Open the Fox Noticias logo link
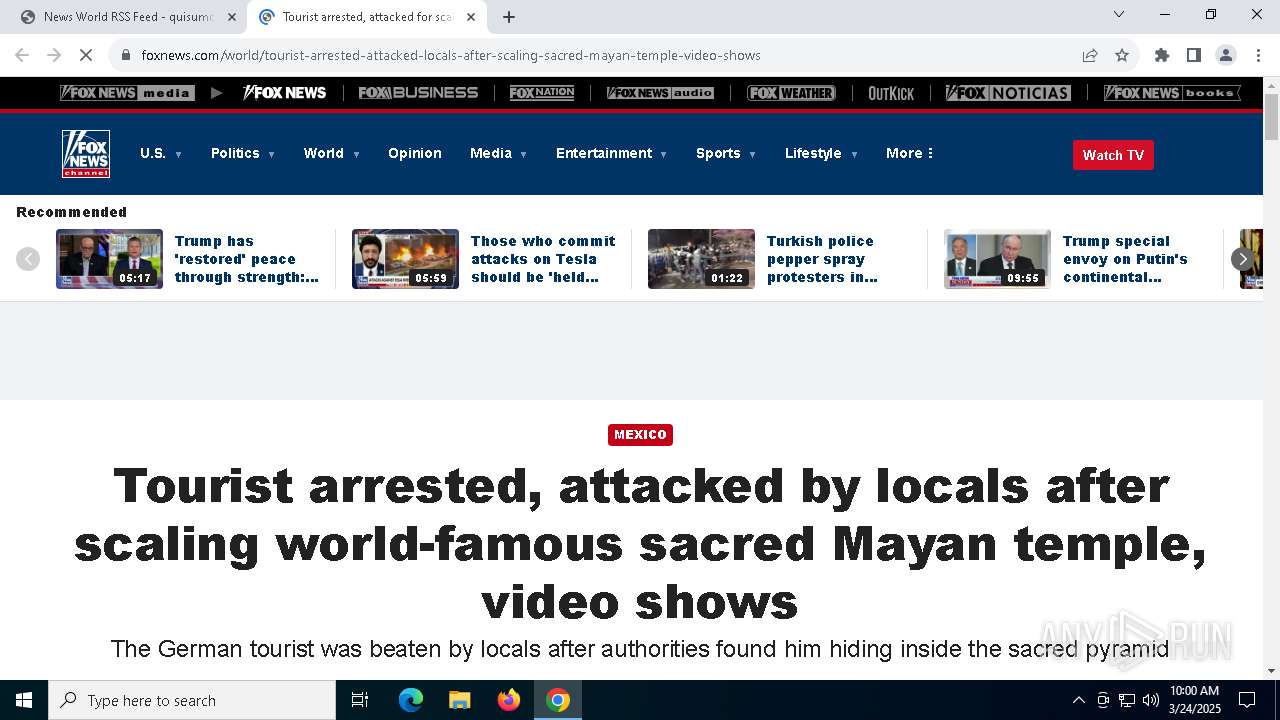The image size is (1280, 720). pos(1008,93)
